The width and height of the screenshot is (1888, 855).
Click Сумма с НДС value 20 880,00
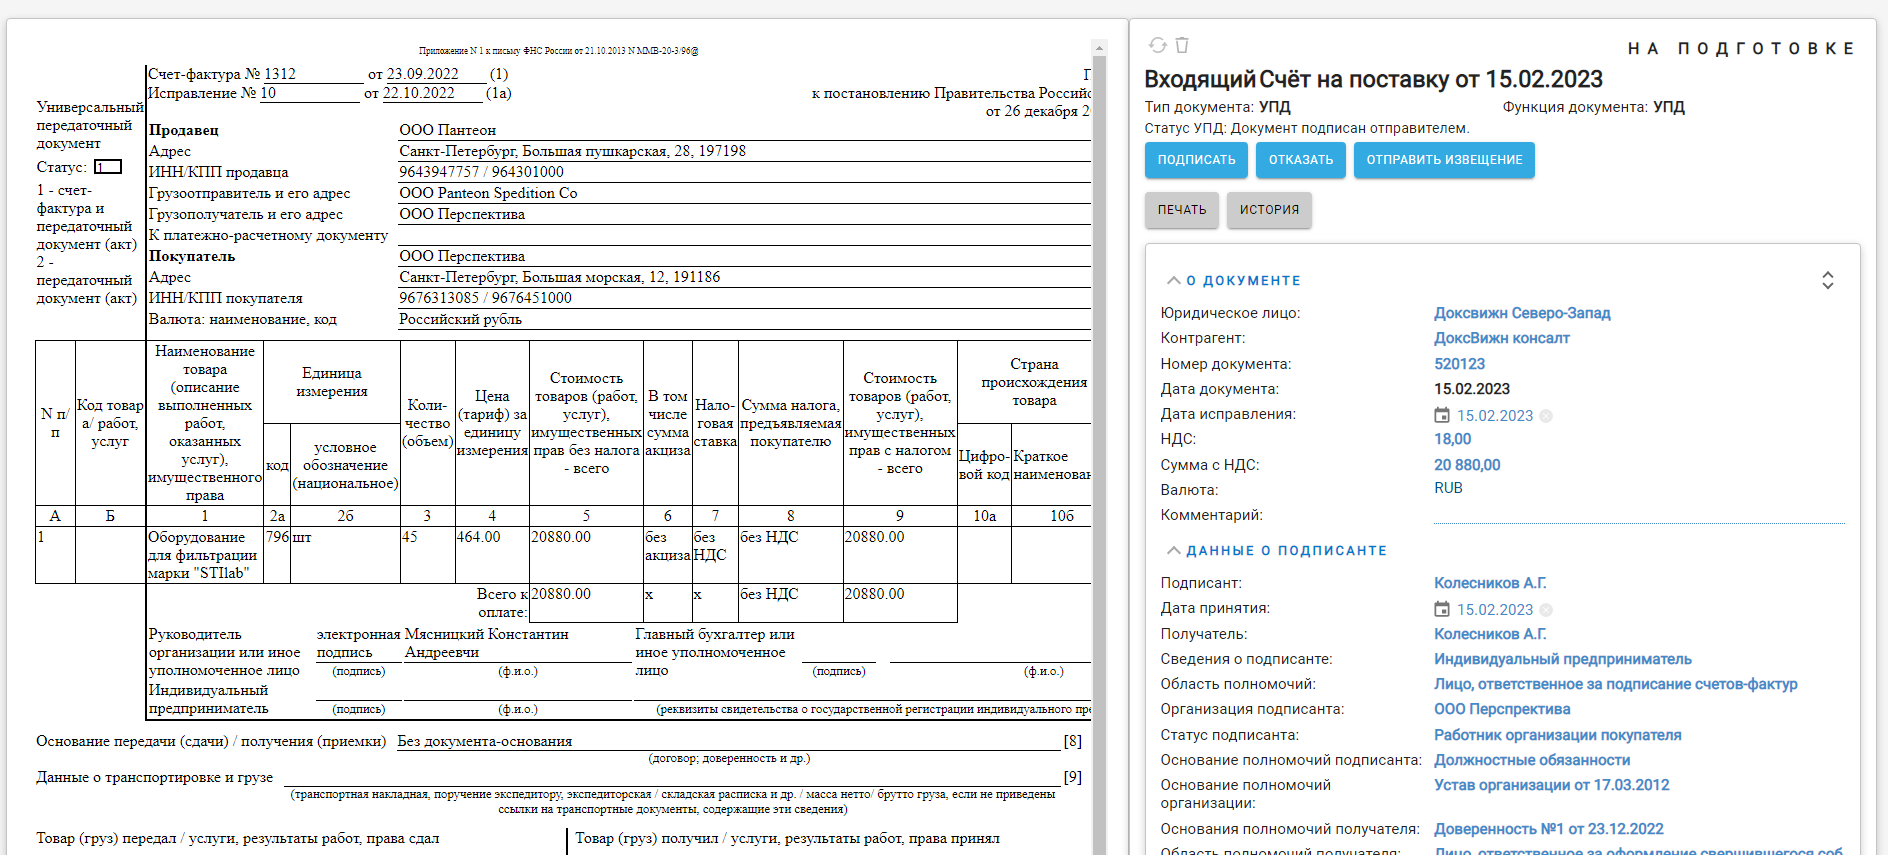point(1467,465)
